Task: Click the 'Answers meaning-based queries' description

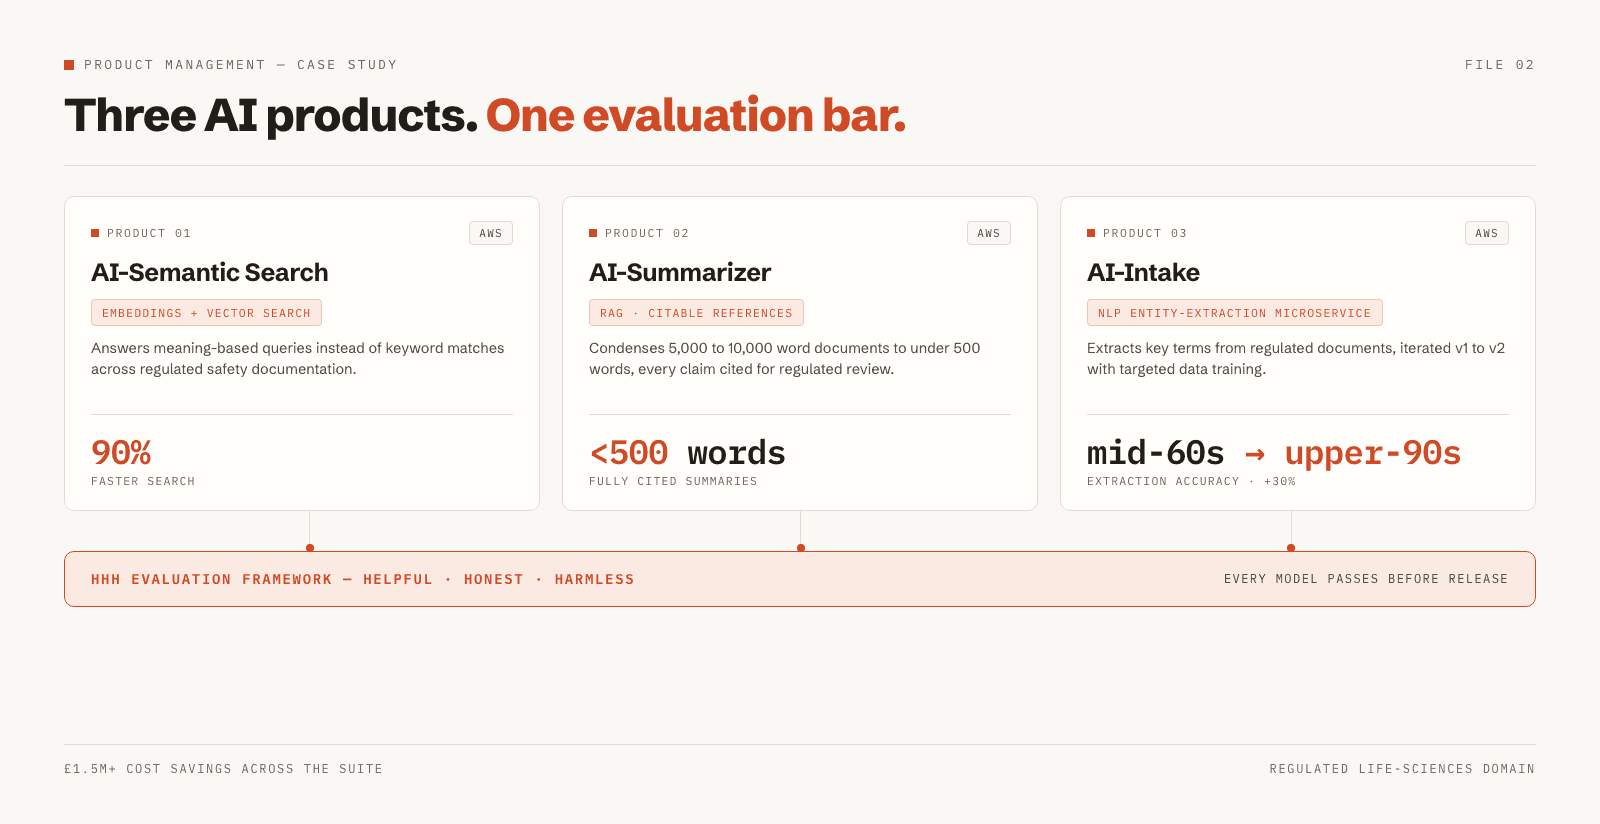Action: click(x=298, y=358)
